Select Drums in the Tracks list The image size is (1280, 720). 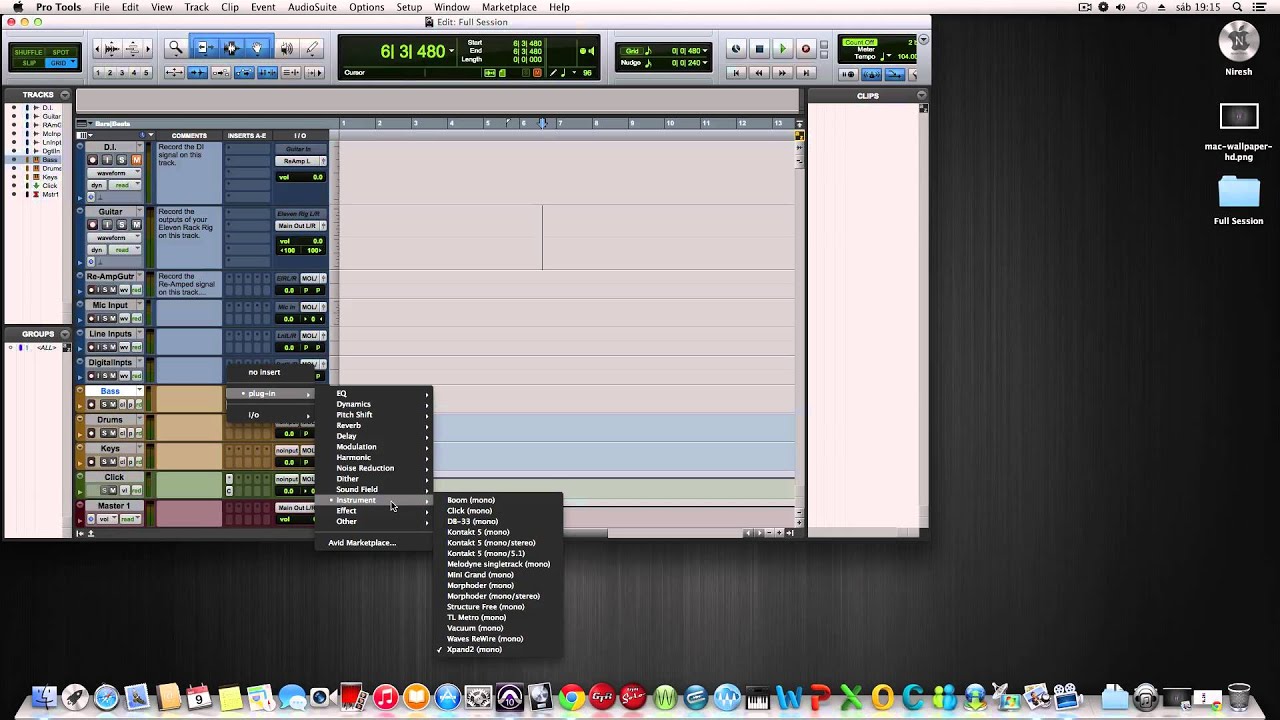[x=50, y=169]
